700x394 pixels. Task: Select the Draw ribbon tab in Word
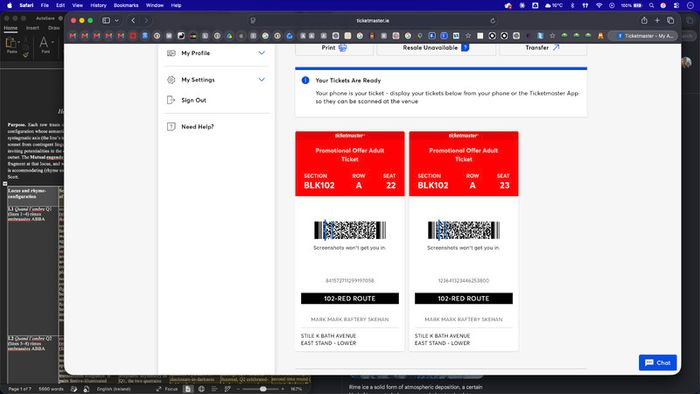tap(54, 28)
